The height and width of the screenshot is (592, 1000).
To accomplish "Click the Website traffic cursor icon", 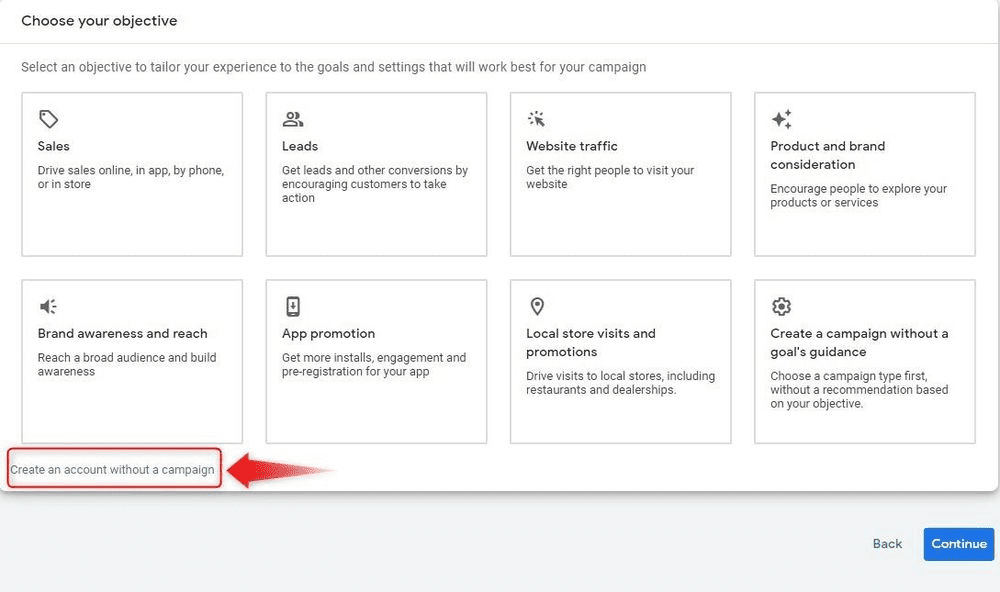I will (537, 120).
